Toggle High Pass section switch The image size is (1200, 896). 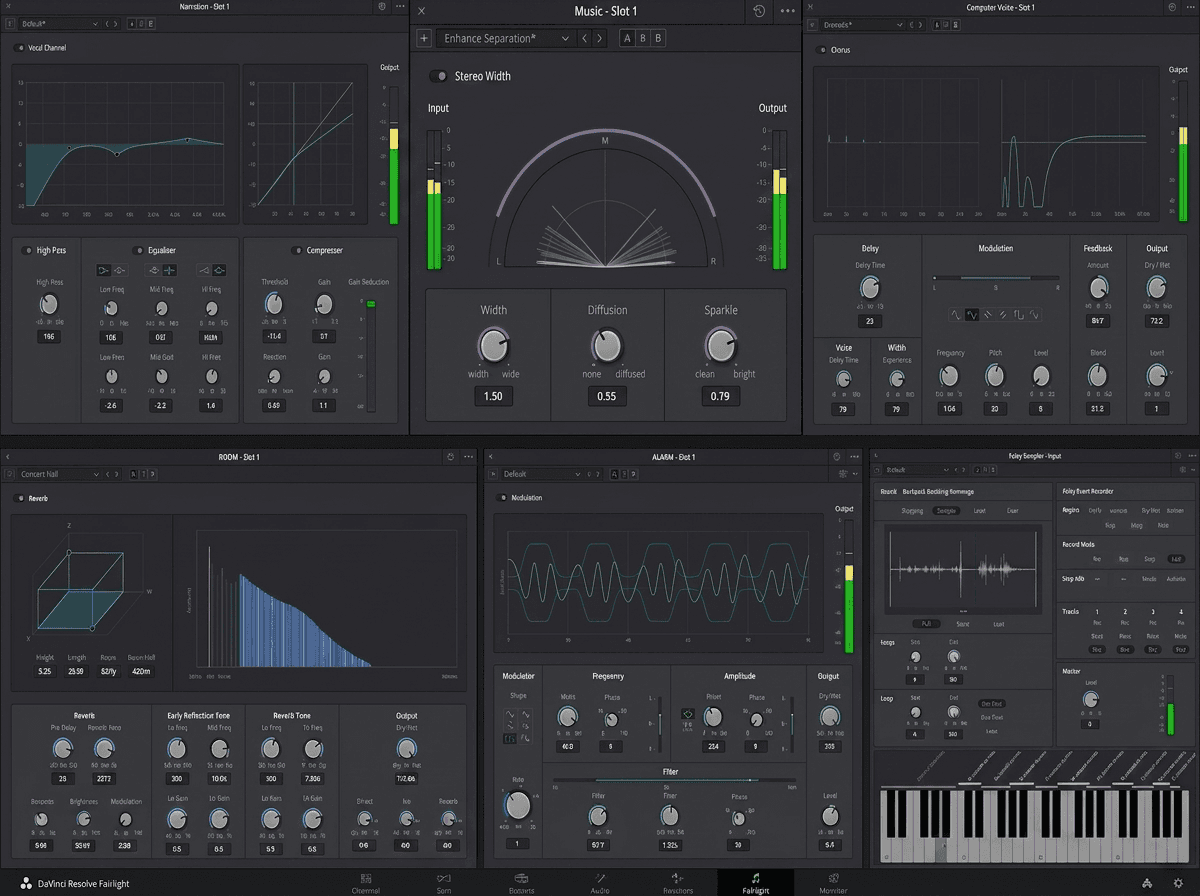click(x=27, y=250)
